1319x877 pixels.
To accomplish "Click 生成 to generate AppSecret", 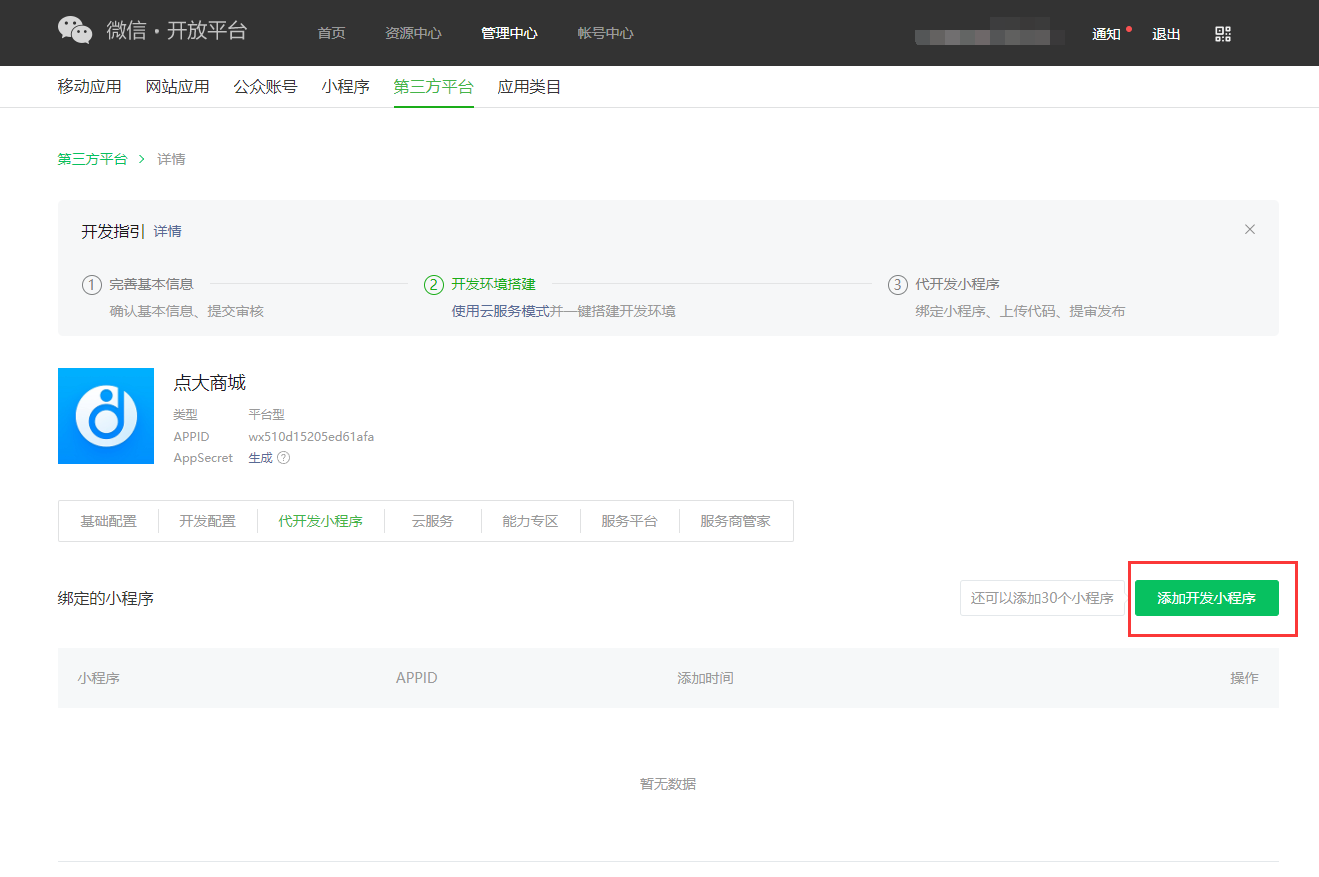I will tap(260, 458).
